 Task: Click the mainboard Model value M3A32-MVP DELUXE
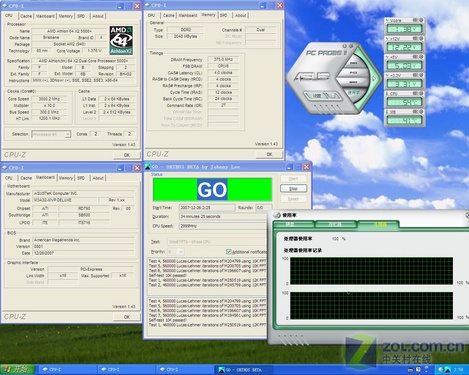(65, 200)
